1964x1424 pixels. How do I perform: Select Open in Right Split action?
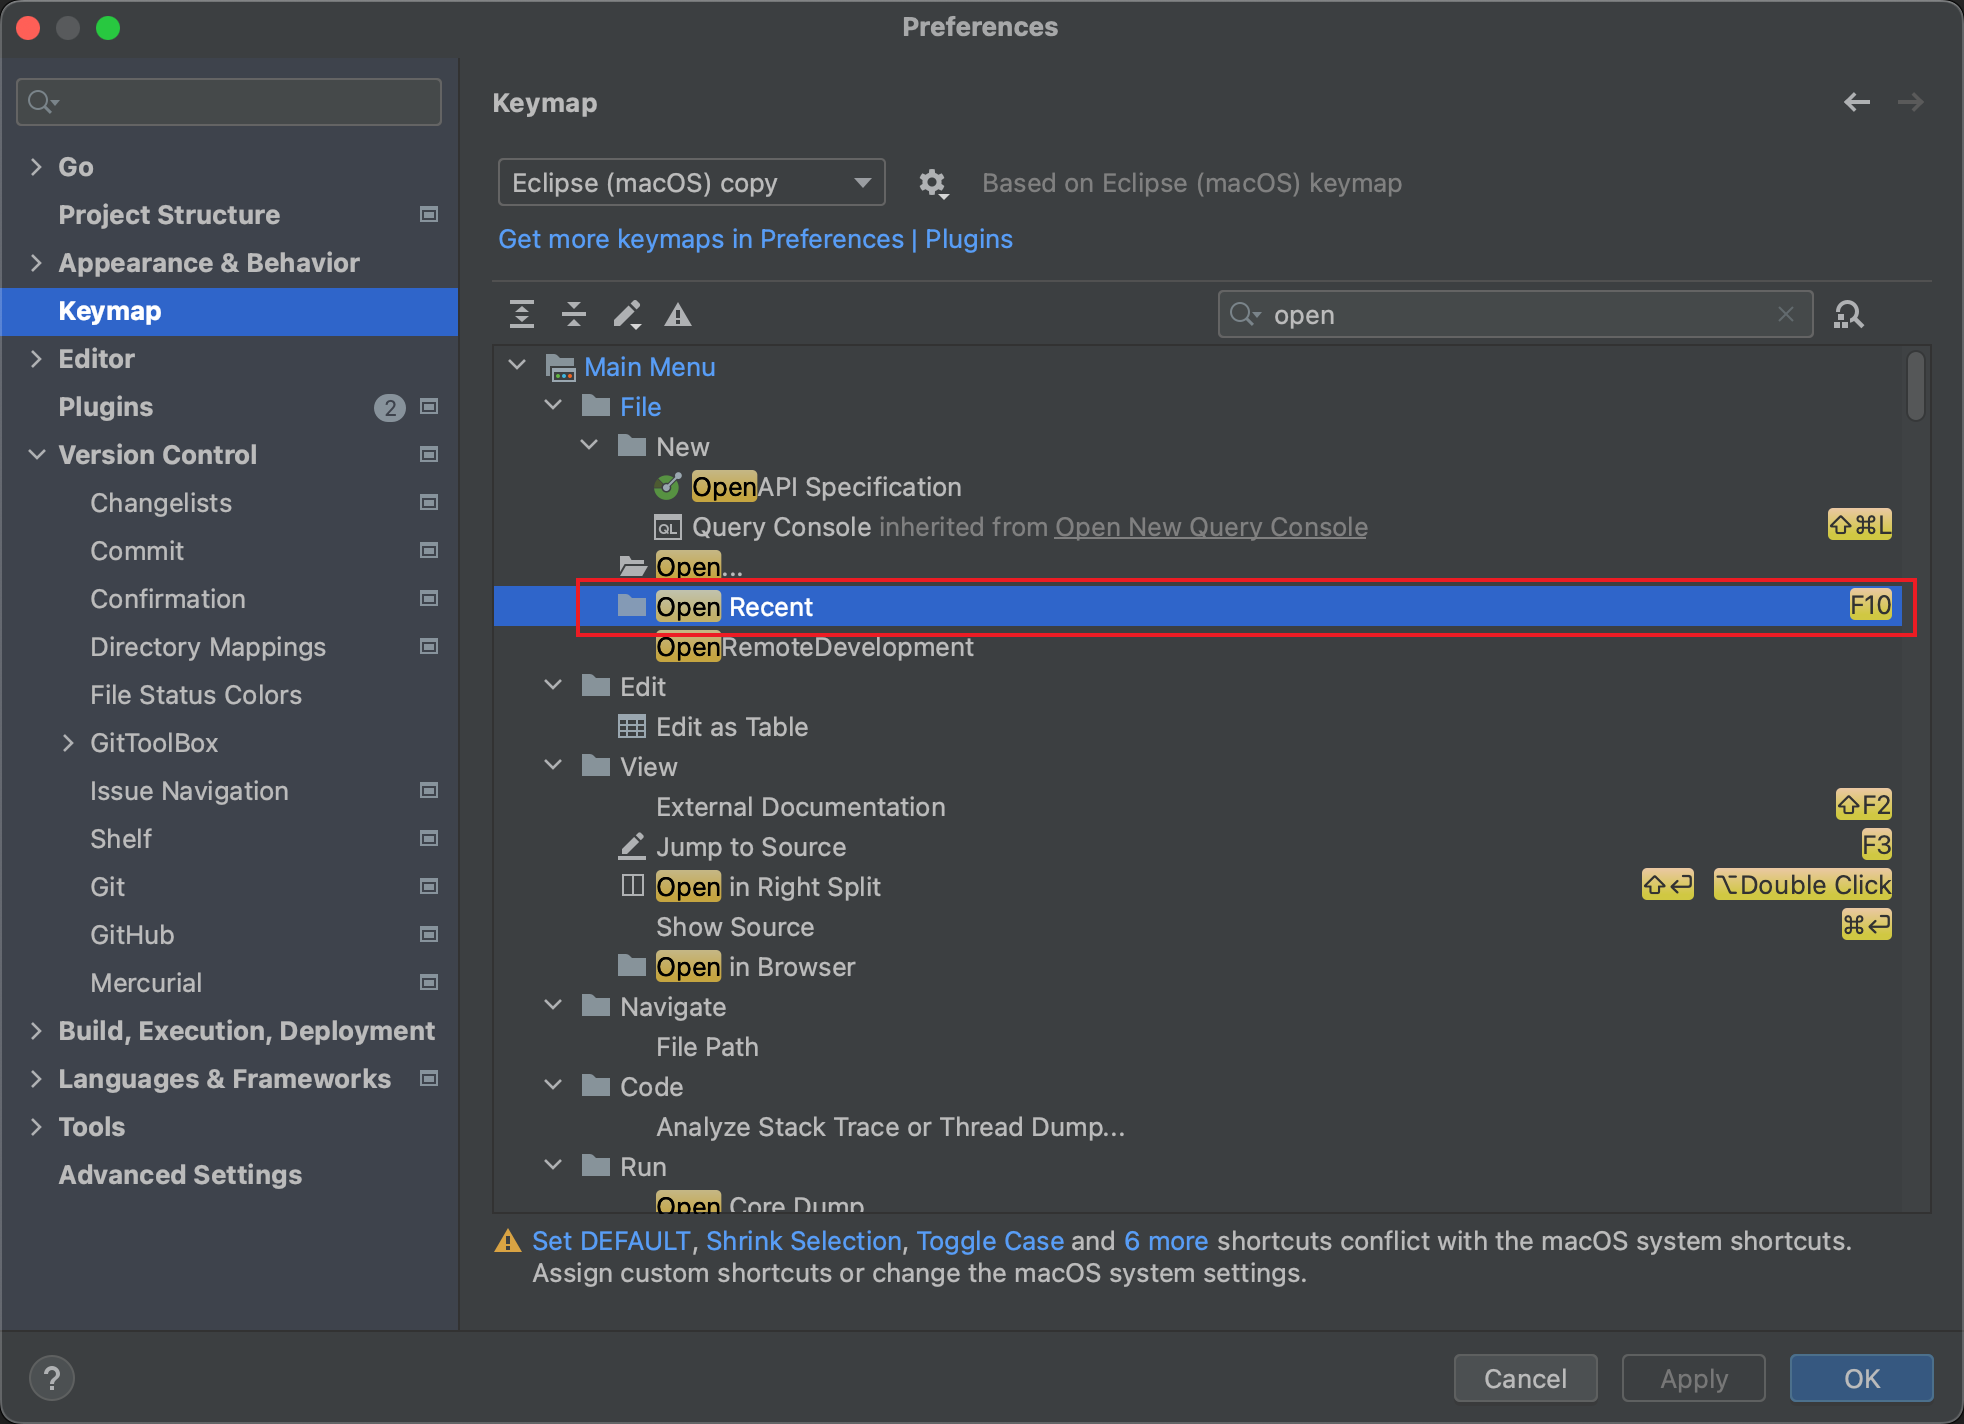pos(768,887)
